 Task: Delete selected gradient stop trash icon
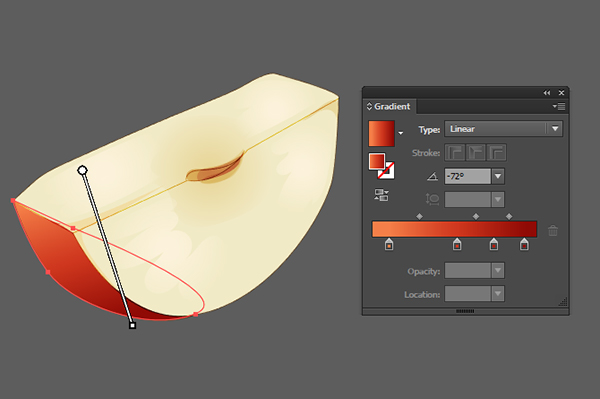pos(553,230)
